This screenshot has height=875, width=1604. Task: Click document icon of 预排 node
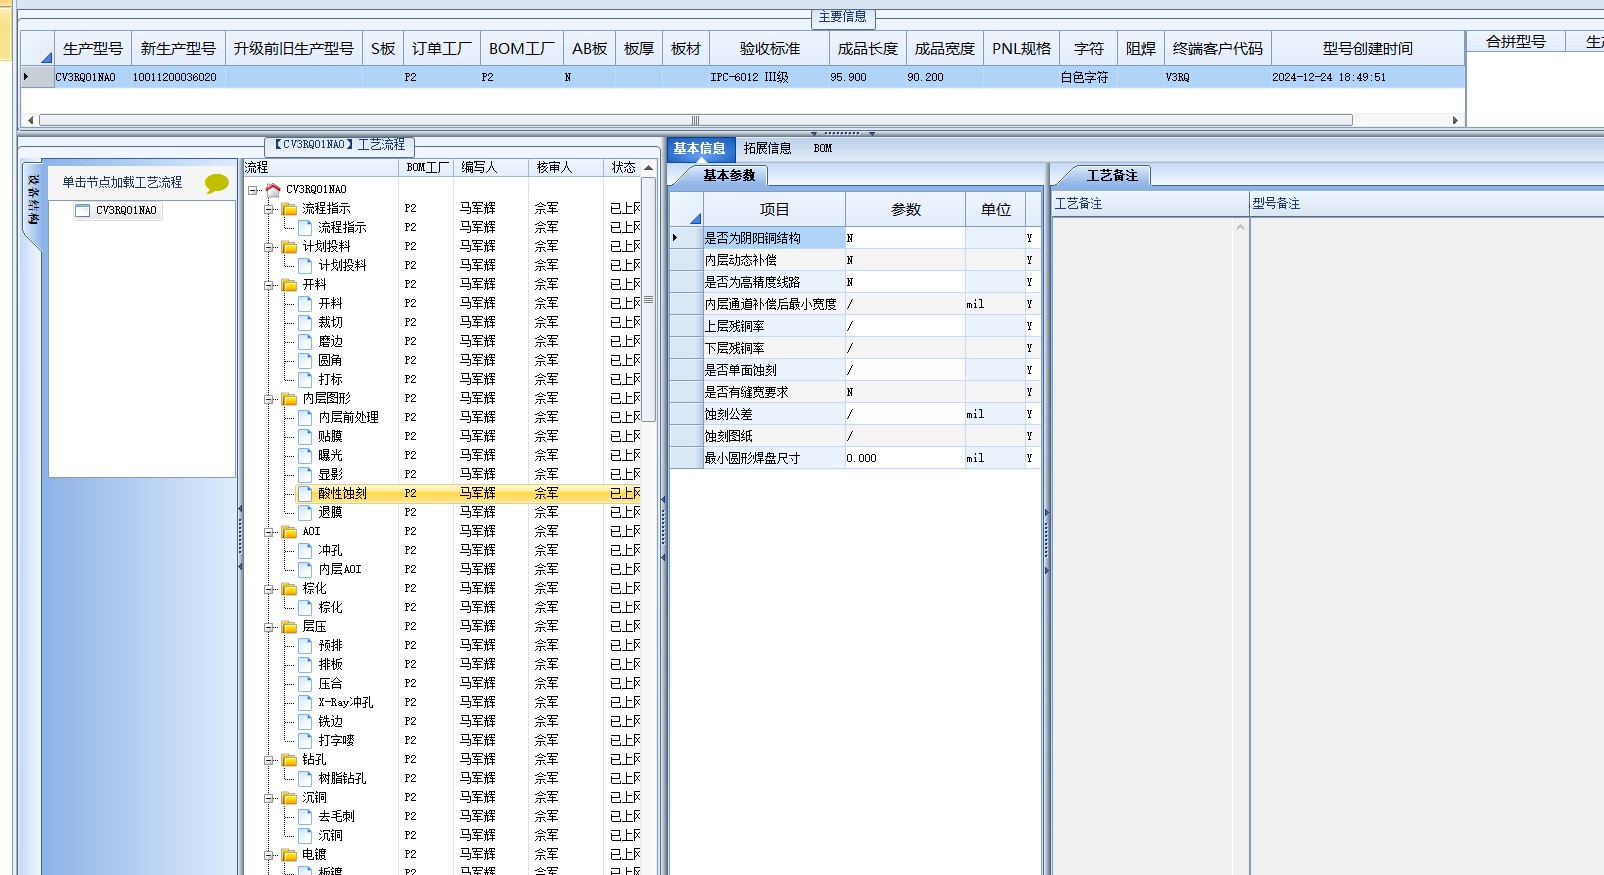coord(306,645)
